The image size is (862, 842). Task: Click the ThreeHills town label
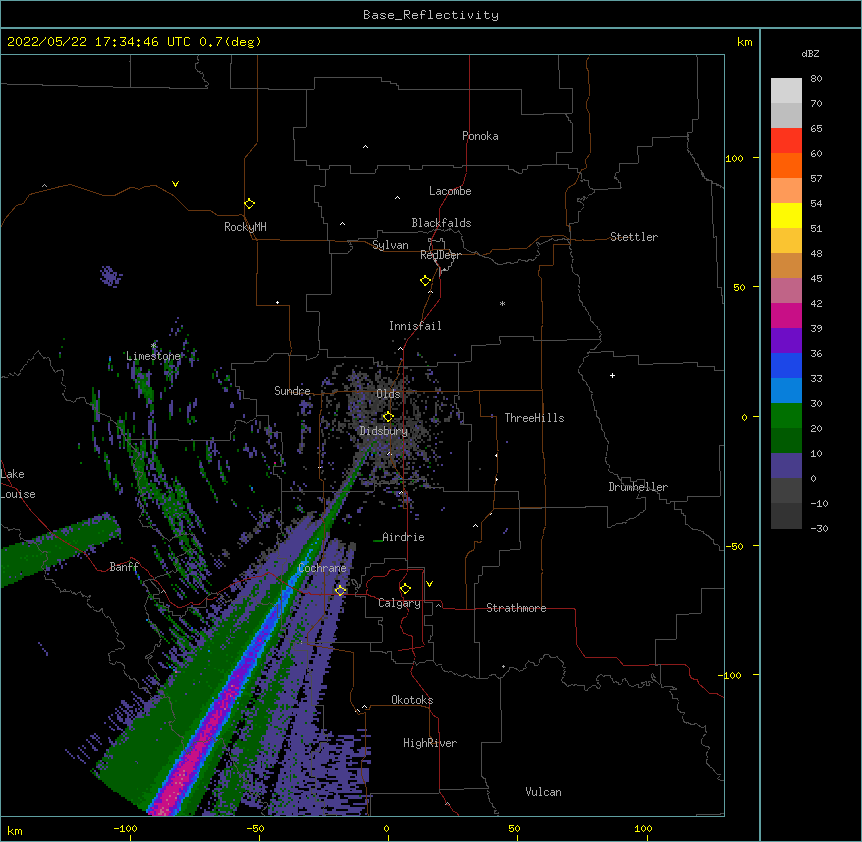(x=534, y=418)
